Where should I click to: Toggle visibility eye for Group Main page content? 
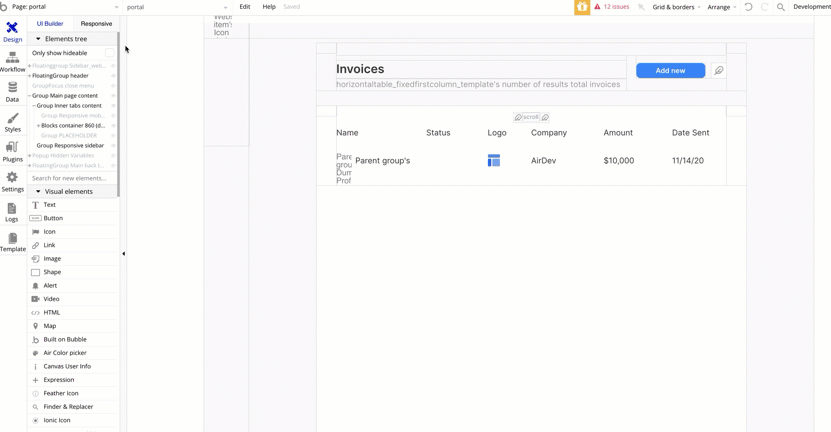coord(113,96)
